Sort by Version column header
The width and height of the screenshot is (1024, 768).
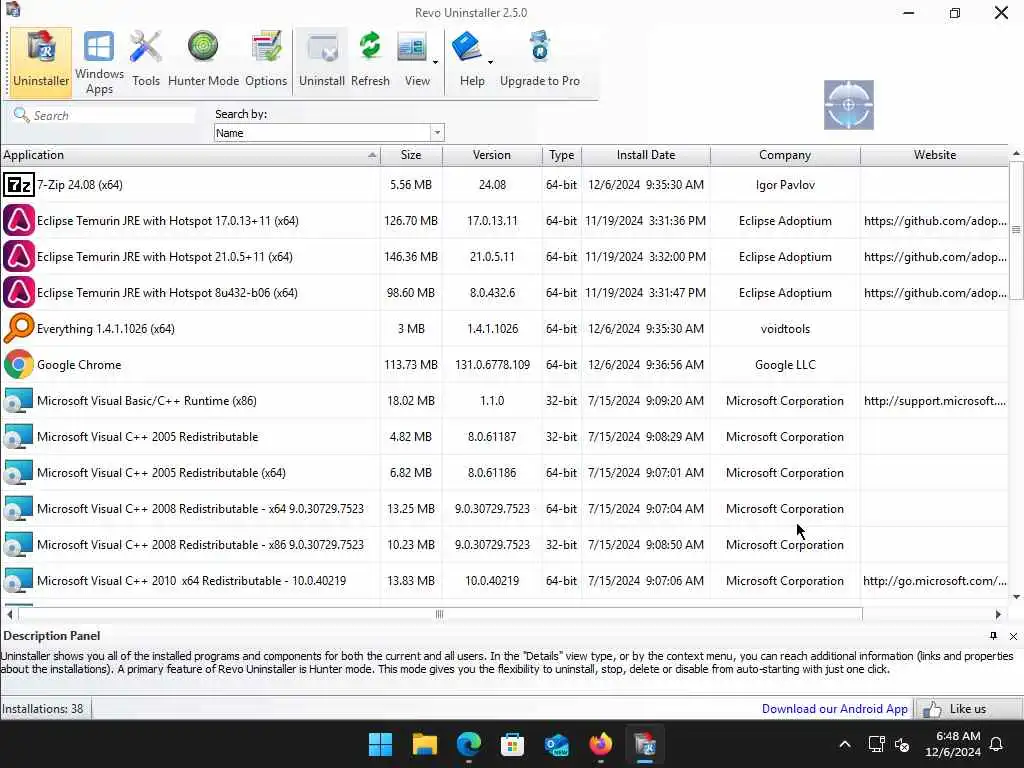point(492,155)
